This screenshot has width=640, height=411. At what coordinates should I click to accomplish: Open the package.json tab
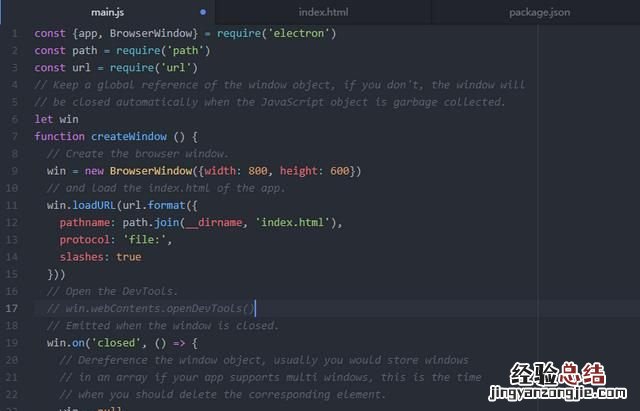(539, 12)
